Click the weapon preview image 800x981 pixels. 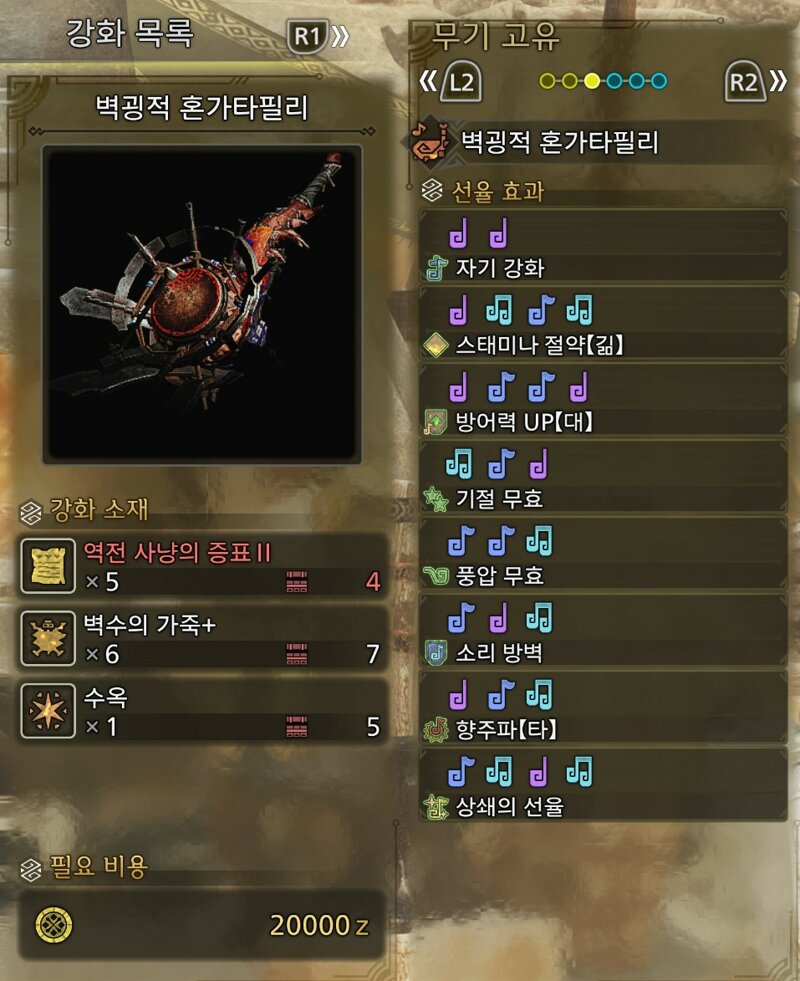202,305
